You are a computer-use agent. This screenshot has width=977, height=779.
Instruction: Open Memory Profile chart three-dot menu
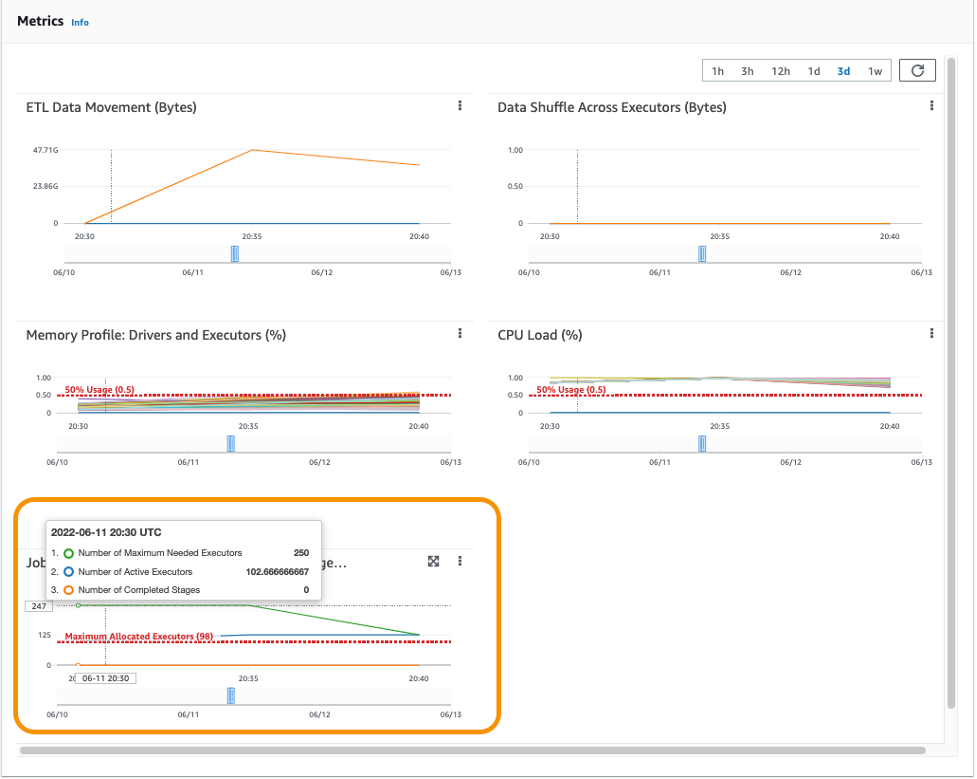pyautogui.click(x=460, y=333)
